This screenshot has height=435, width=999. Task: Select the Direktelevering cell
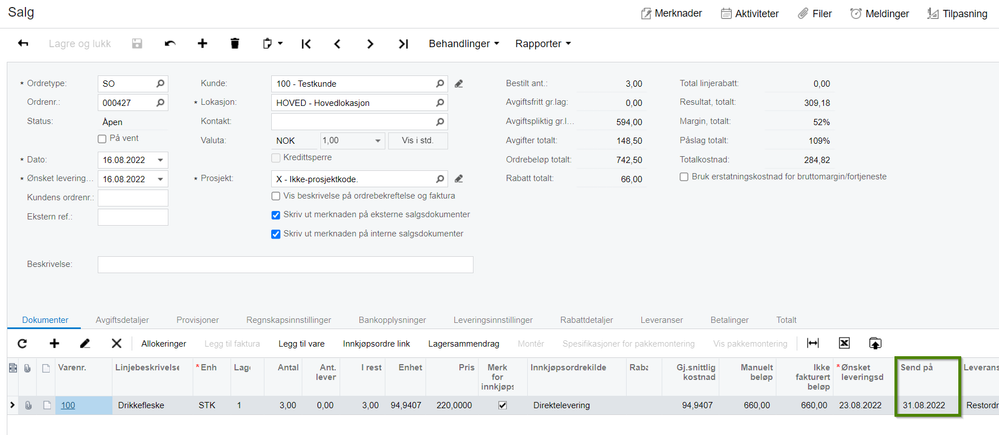click(x=576, y=405)
